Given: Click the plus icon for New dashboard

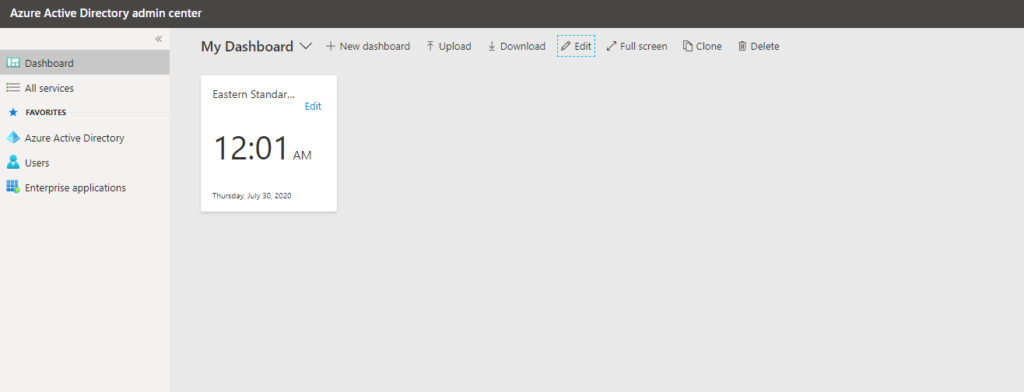Looking at the screenshot, I should 330,46.
